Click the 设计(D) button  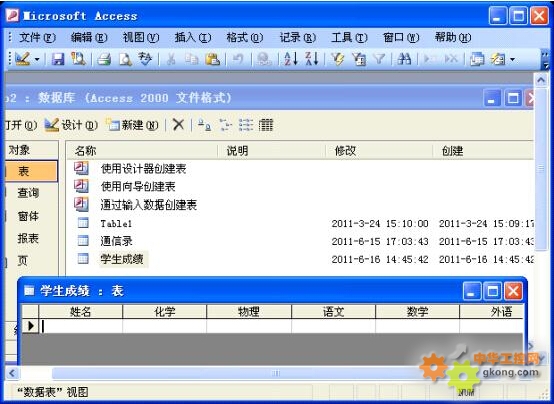click(71, 125)
